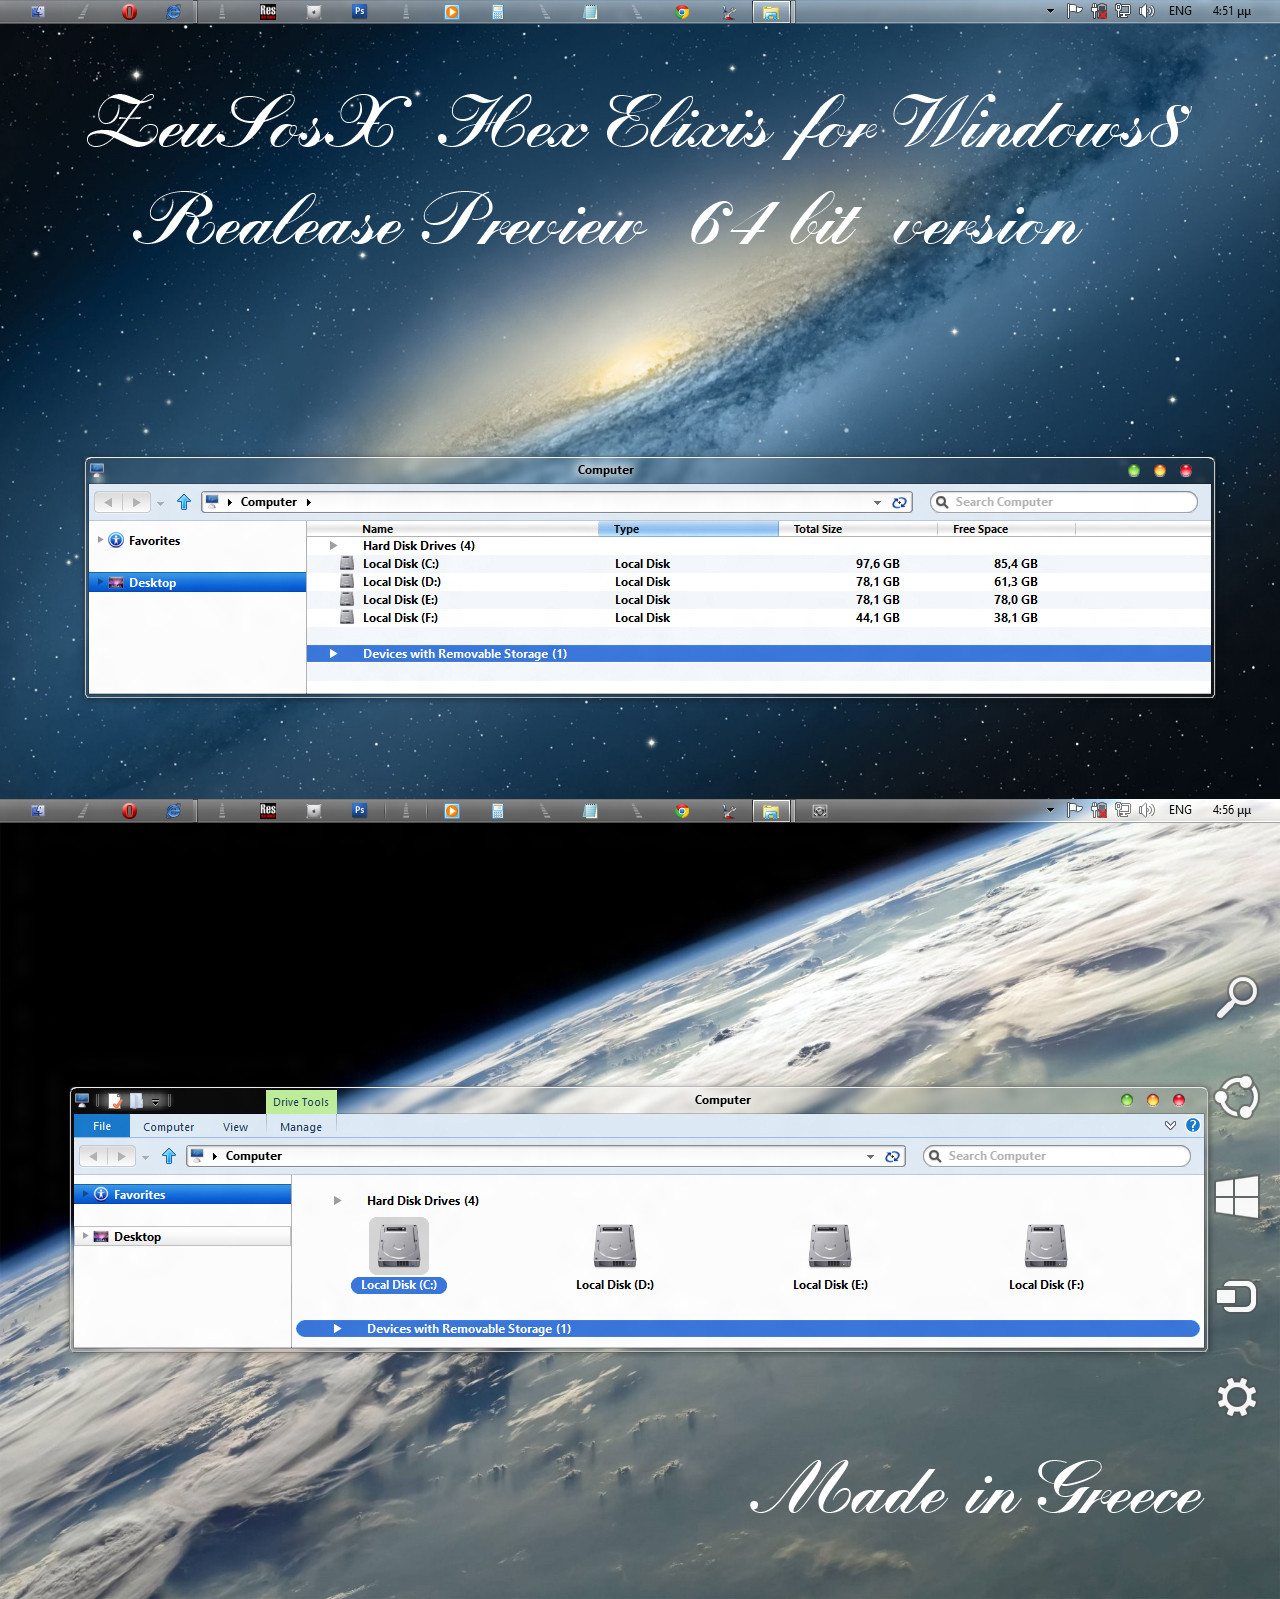Switch to the Computer ribbon tab
1280x1599 pixels.
pyautogui.click(x=168, y=1127)
